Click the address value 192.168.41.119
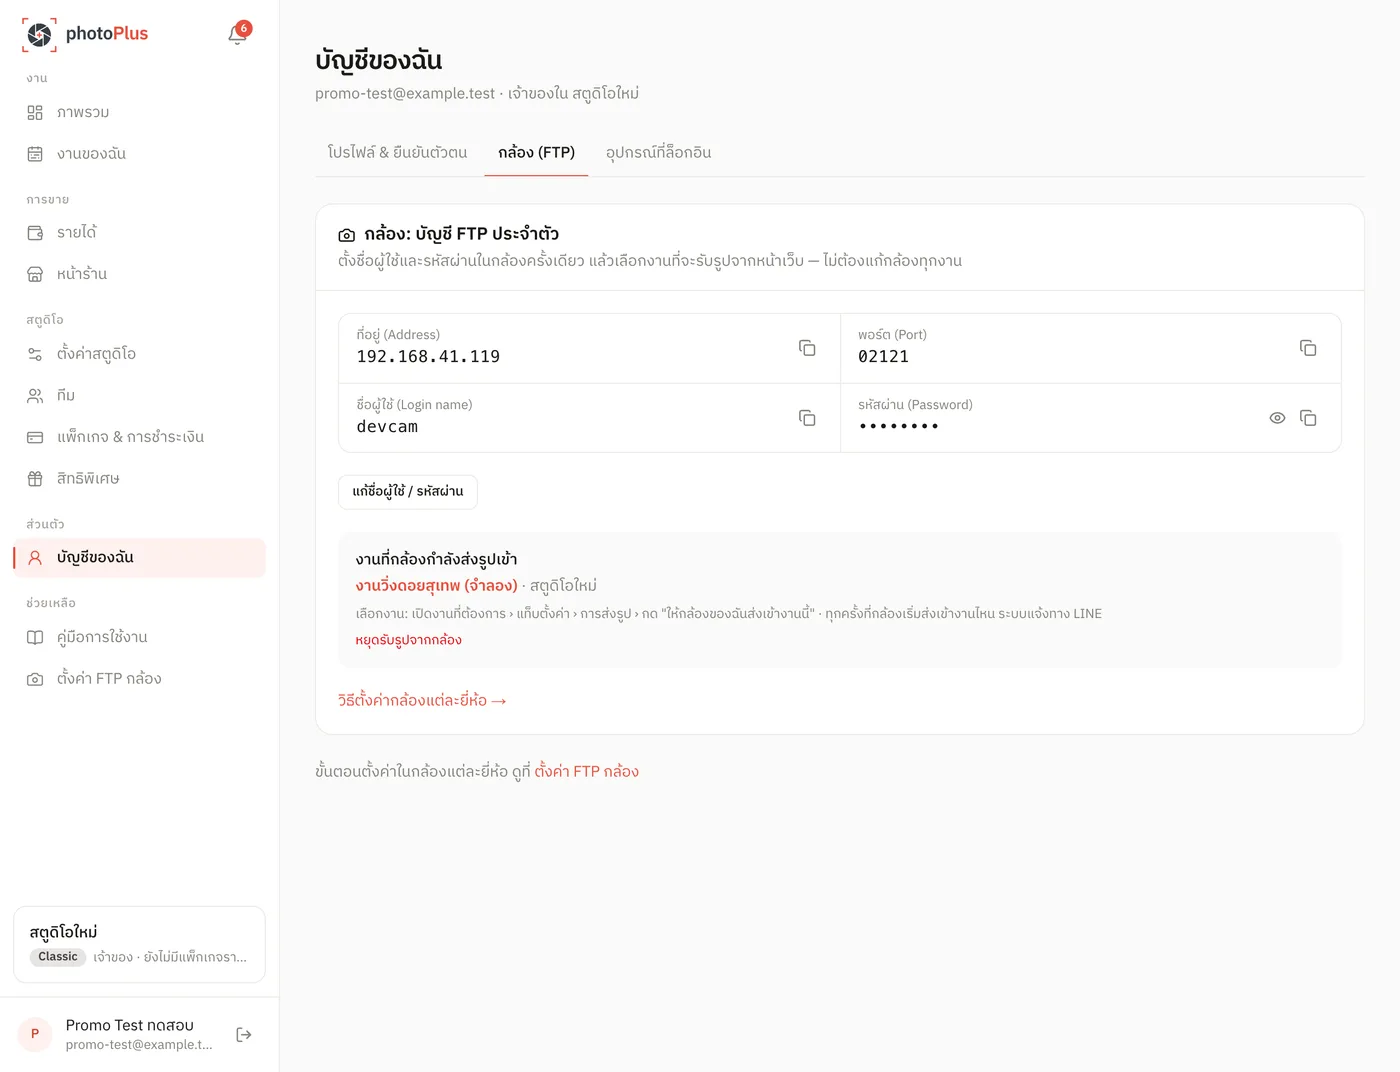Image resolution: width=1400 pixels, height=1072 pixels. click(x=428, y=357)
